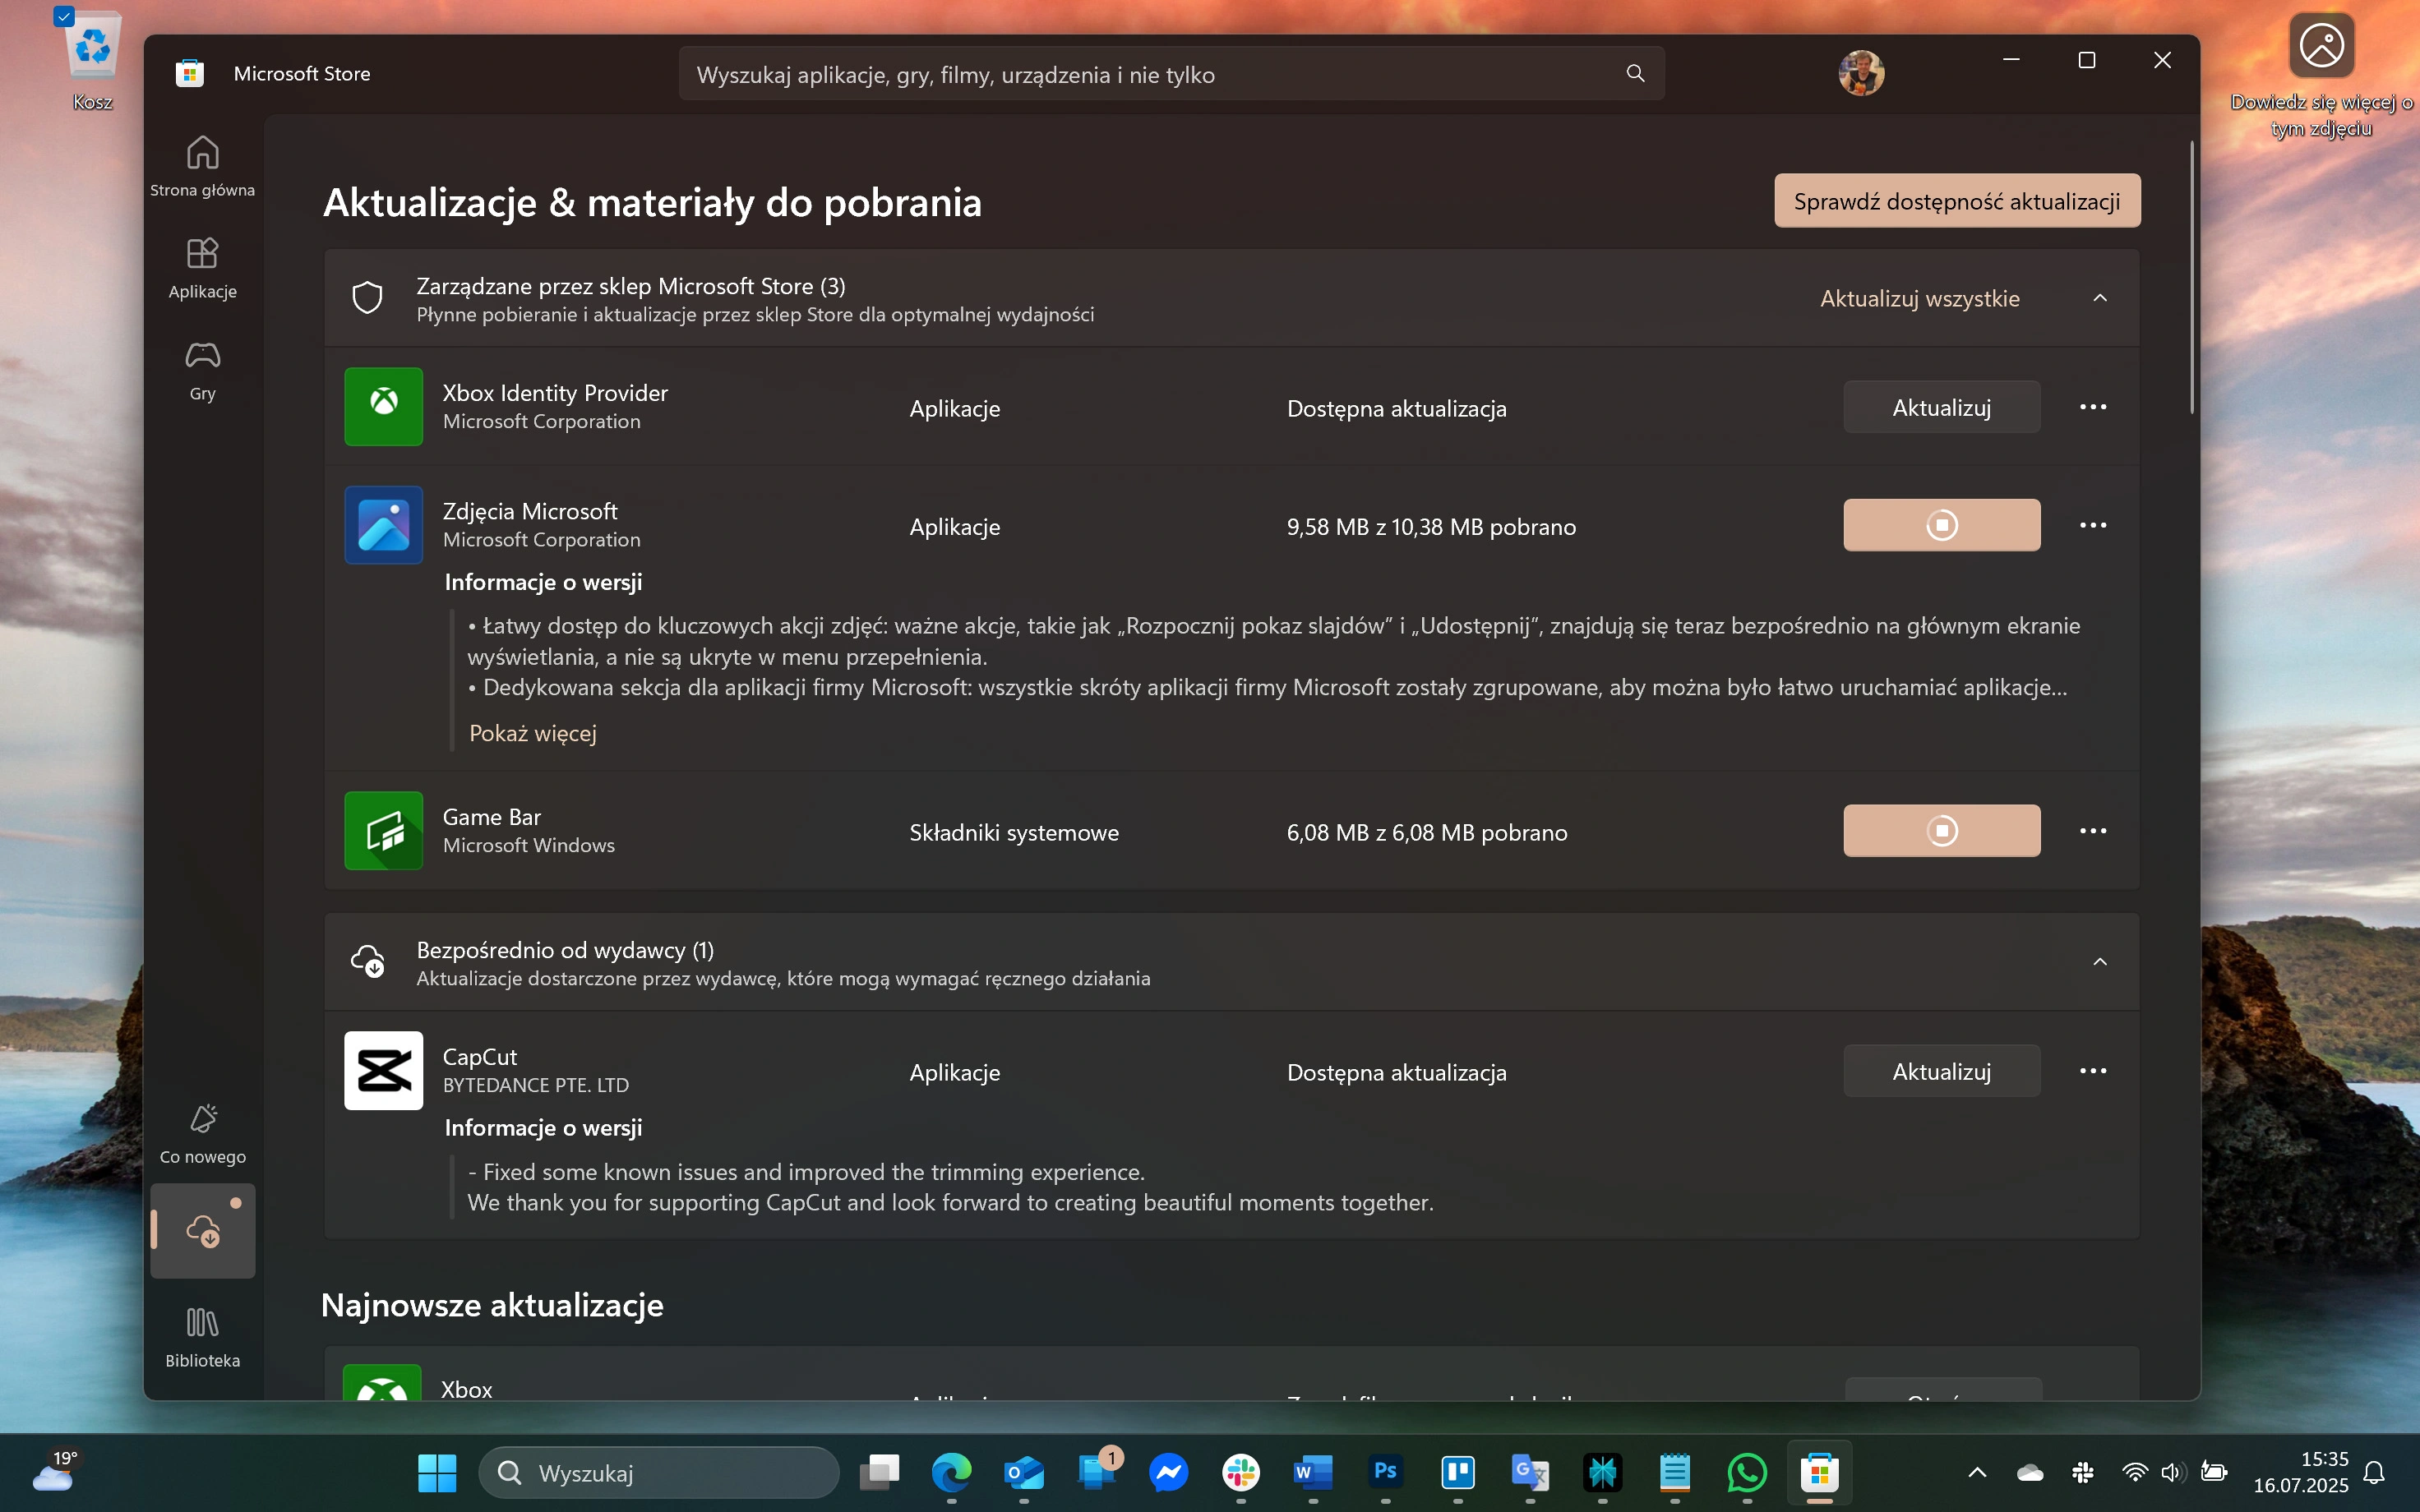Screen dimensions: 2420x1512
Task: Open Outlook from the taskbar
Action: coord(1024,1472)
